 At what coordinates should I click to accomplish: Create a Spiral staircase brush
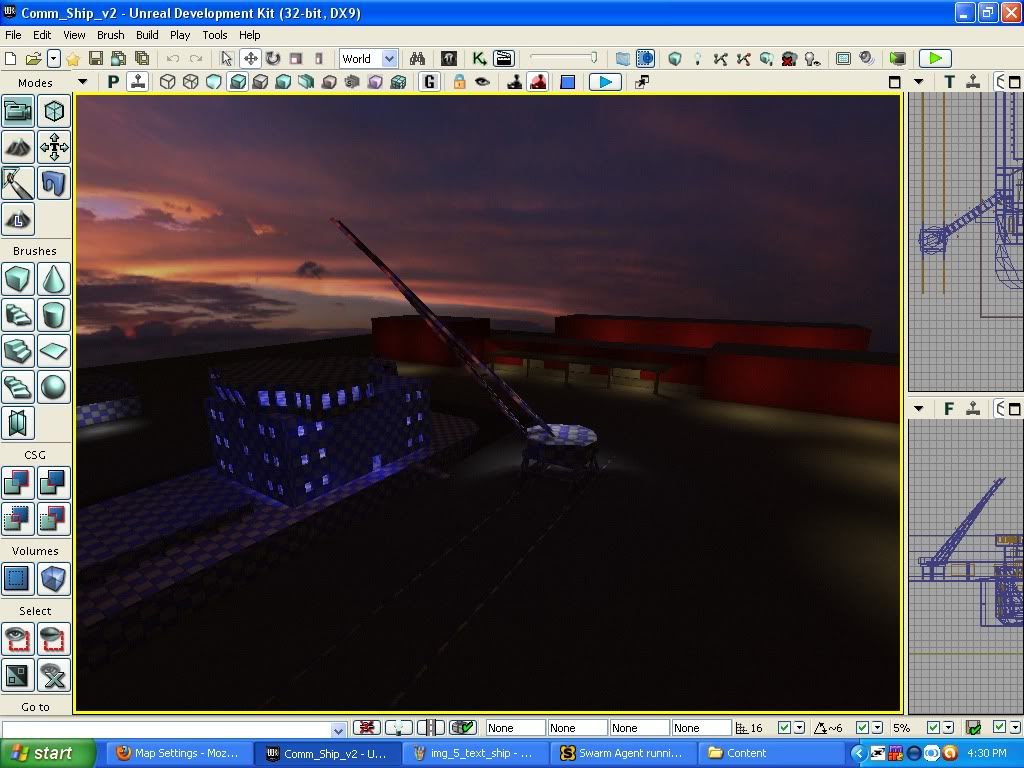pyautogui.click(x=18, y=387)
